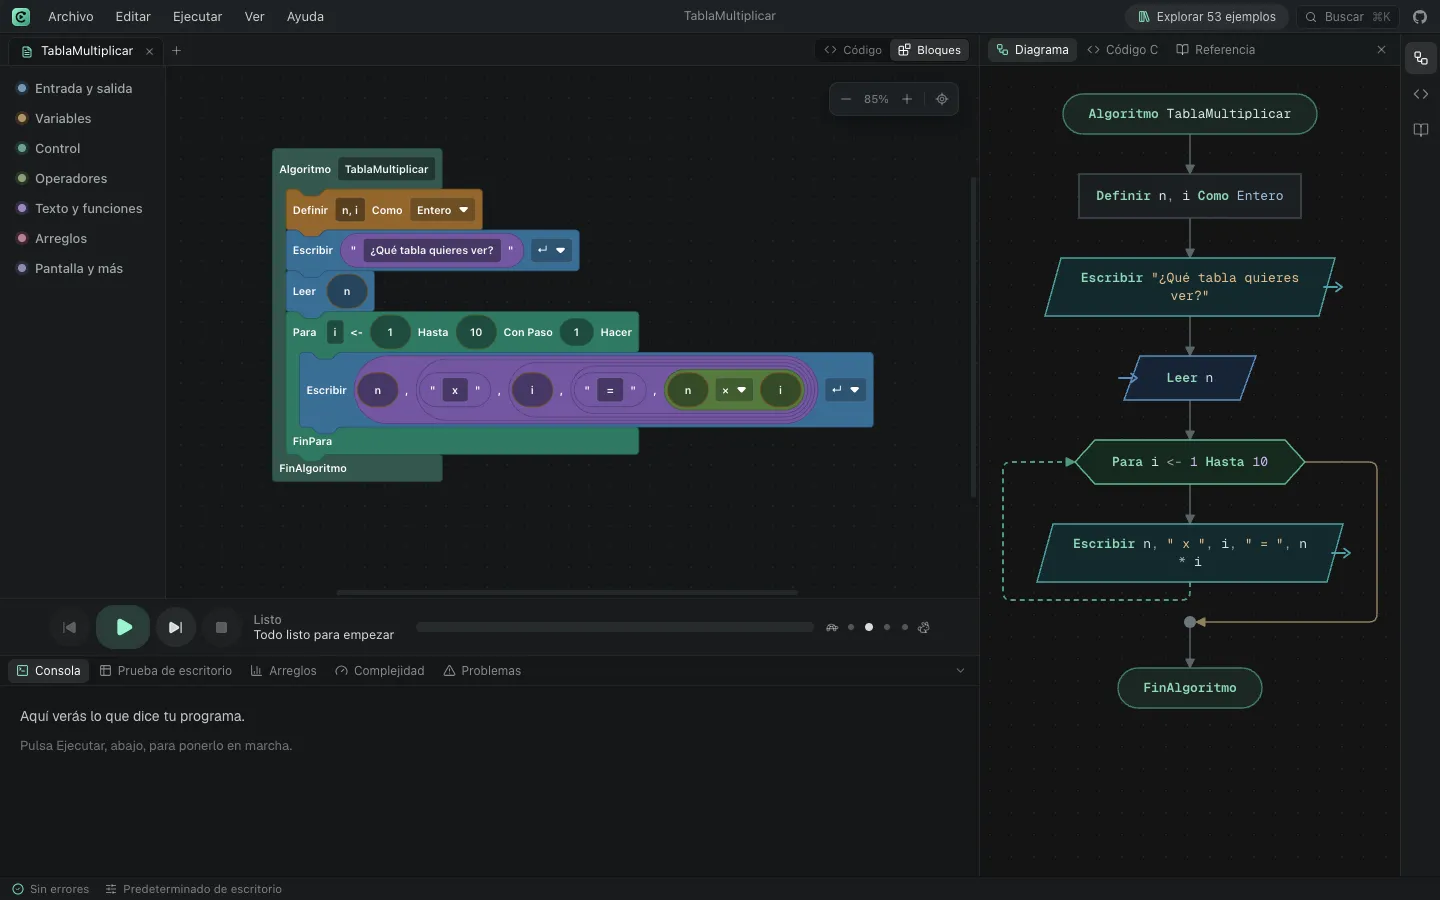
Task: Open the Ejecutar menu
Action: [x=198, y=17]
